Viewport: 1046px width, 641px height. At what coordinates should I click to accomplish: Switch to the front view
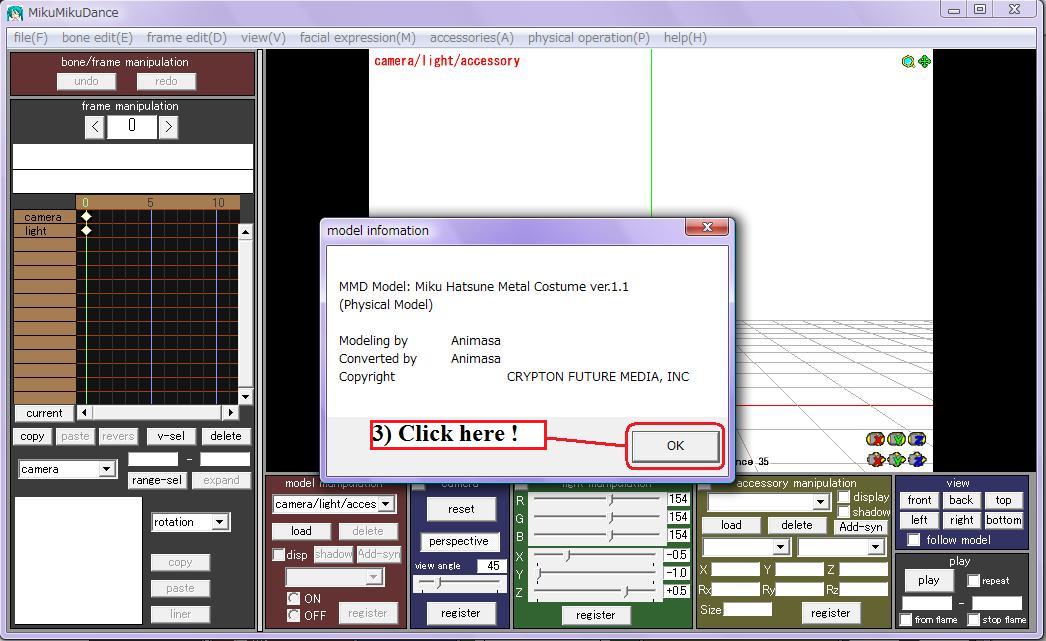[919, 500]
